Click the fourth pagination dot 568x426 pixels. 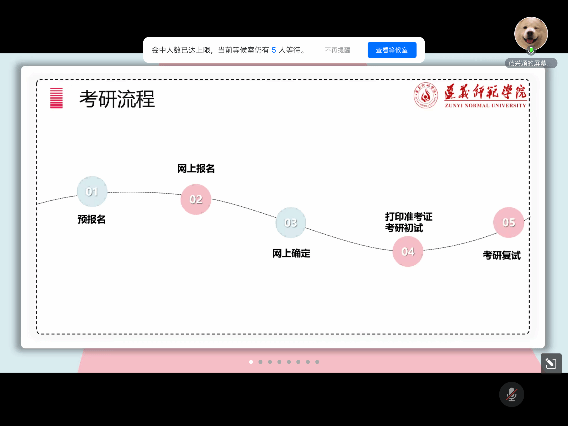(x=279, y=362)
